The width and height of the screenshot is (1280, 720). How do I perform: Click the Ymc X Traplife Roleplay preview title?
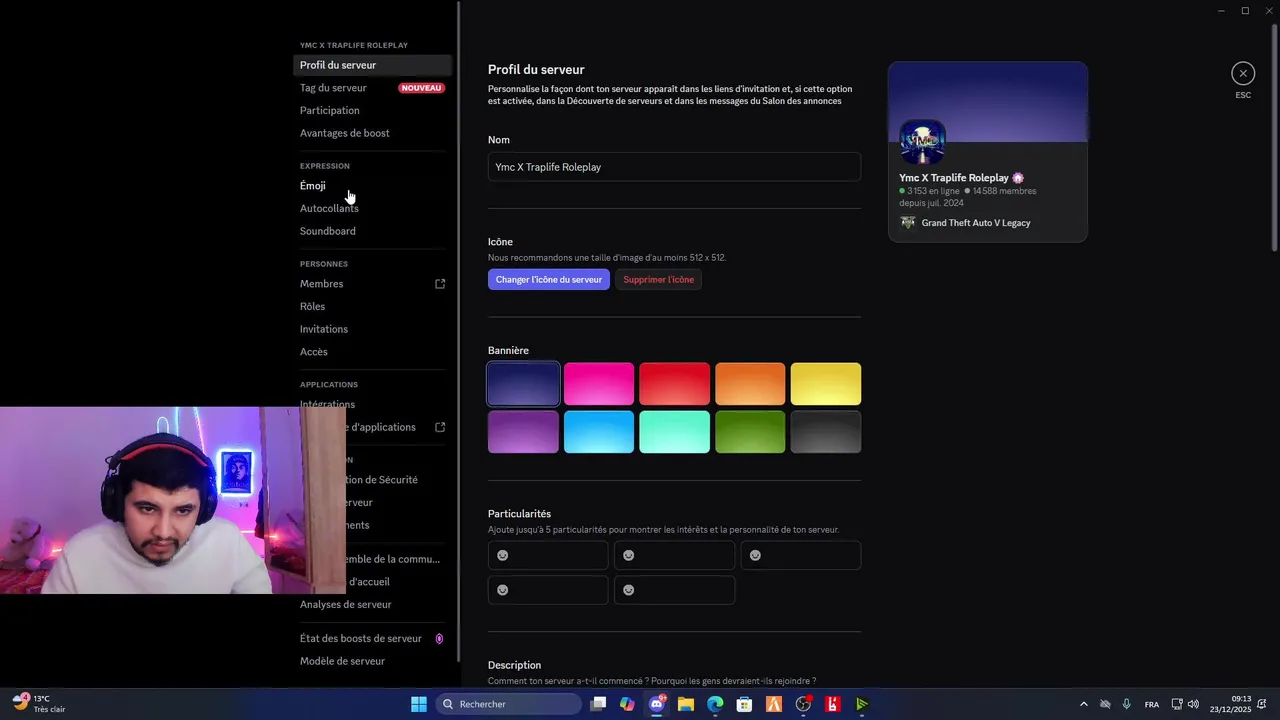954,178
